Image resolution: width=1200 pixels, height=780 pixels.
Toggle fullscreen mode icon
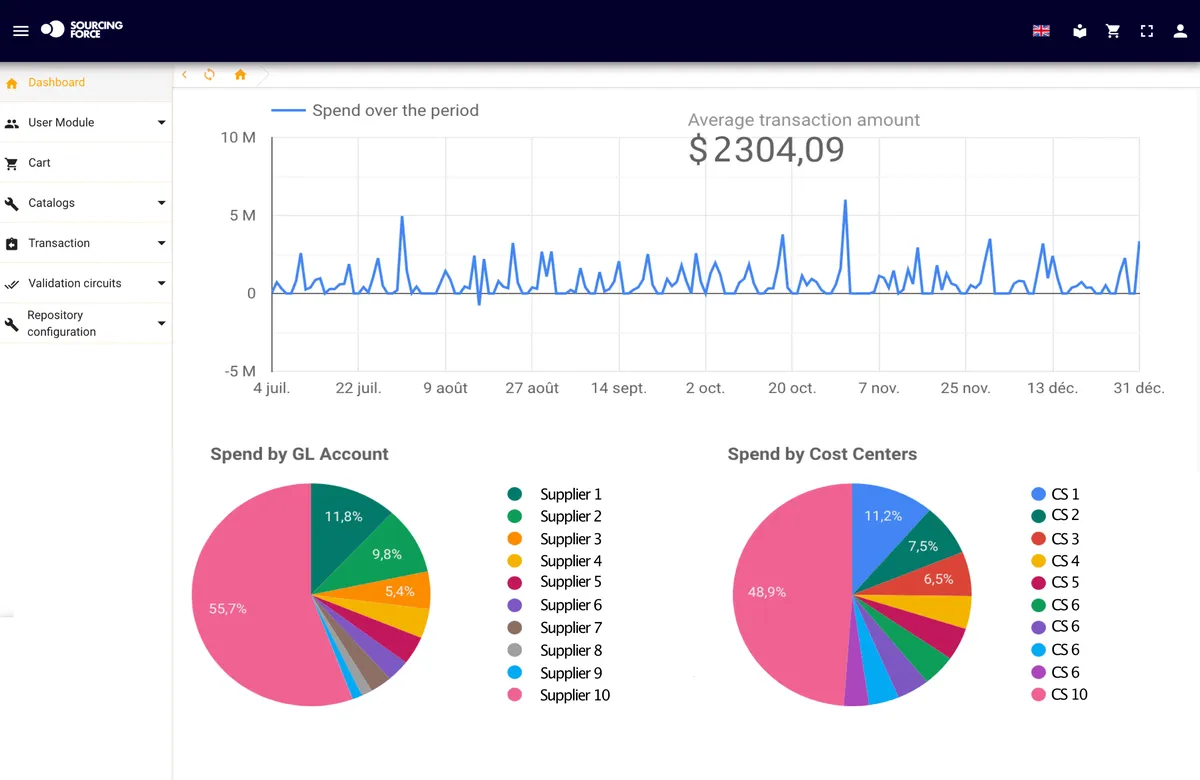[1147, 31]
